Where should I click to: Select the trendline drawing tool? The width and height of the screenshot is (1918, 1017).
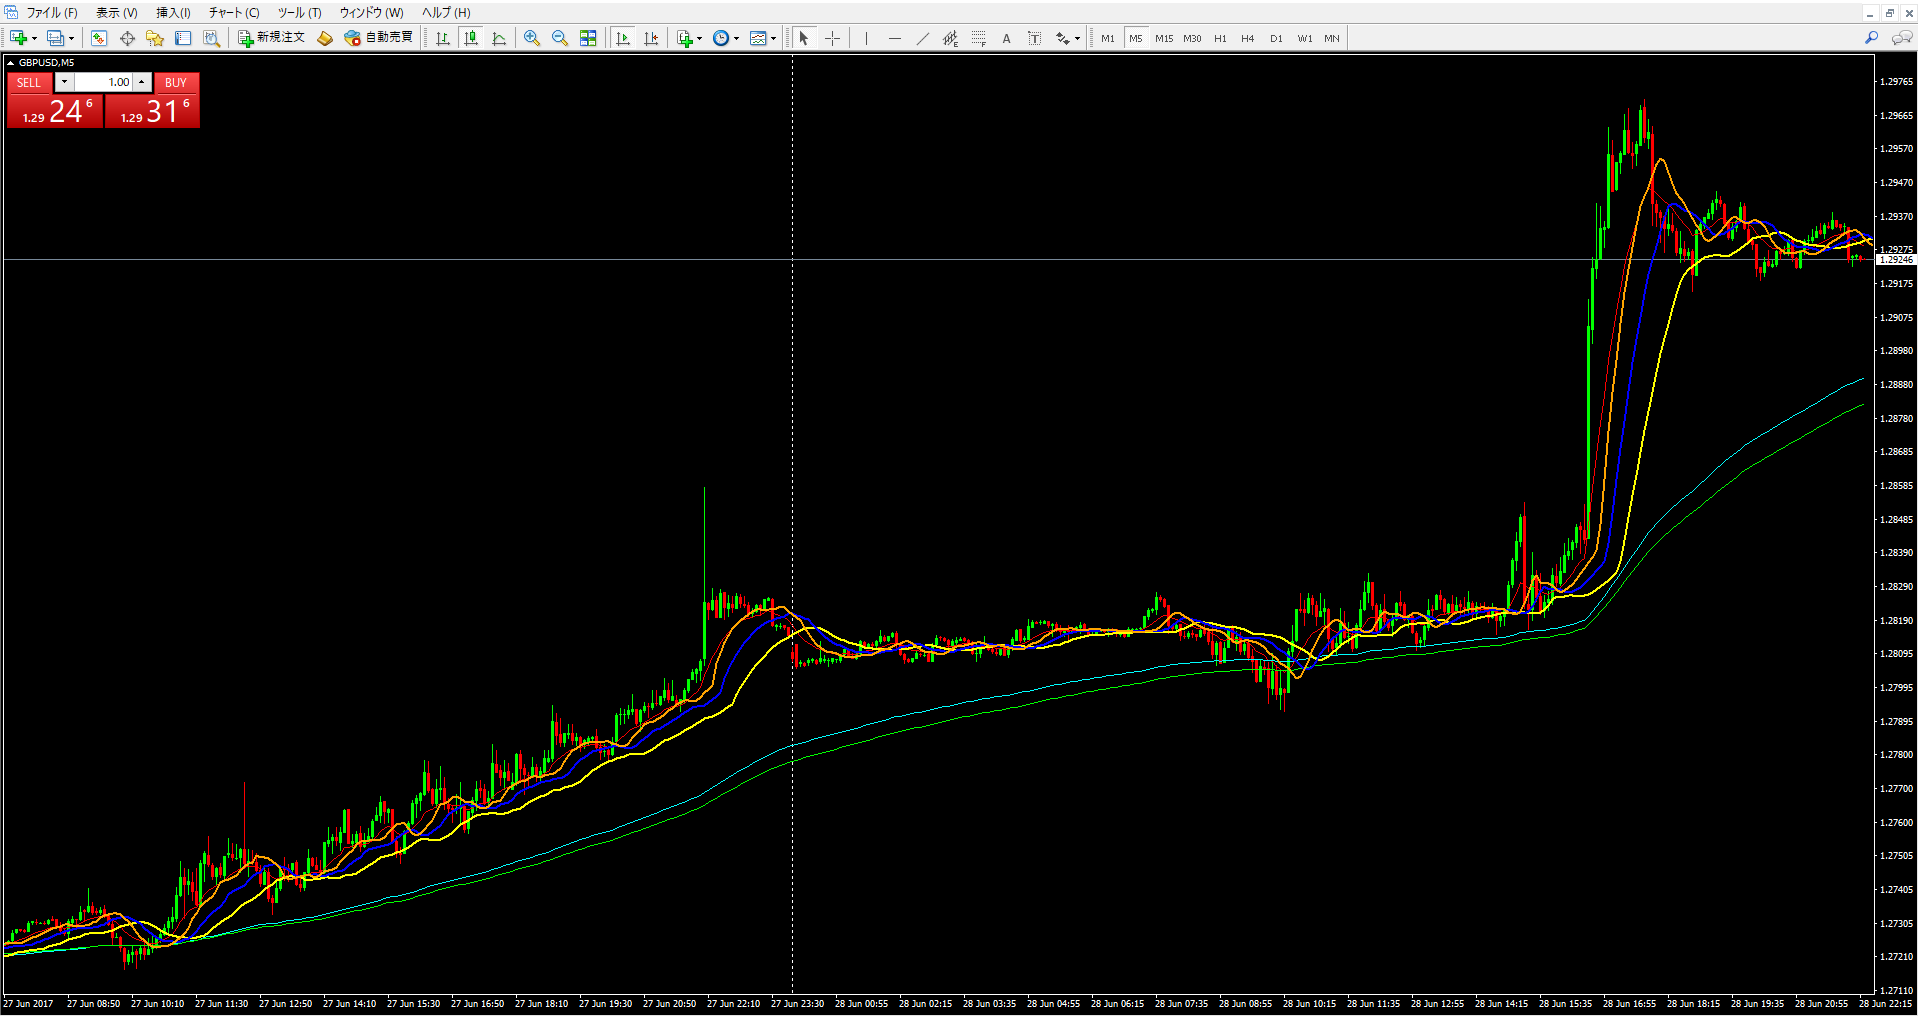point(922,38)
